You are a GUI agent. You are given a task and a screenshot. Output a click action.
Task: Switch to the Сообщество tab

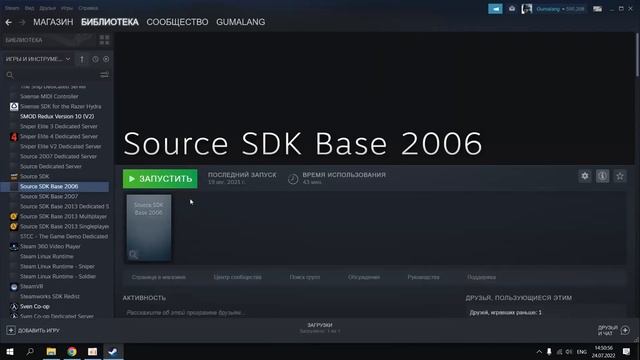pyautogui.click(x=177, y=22)
